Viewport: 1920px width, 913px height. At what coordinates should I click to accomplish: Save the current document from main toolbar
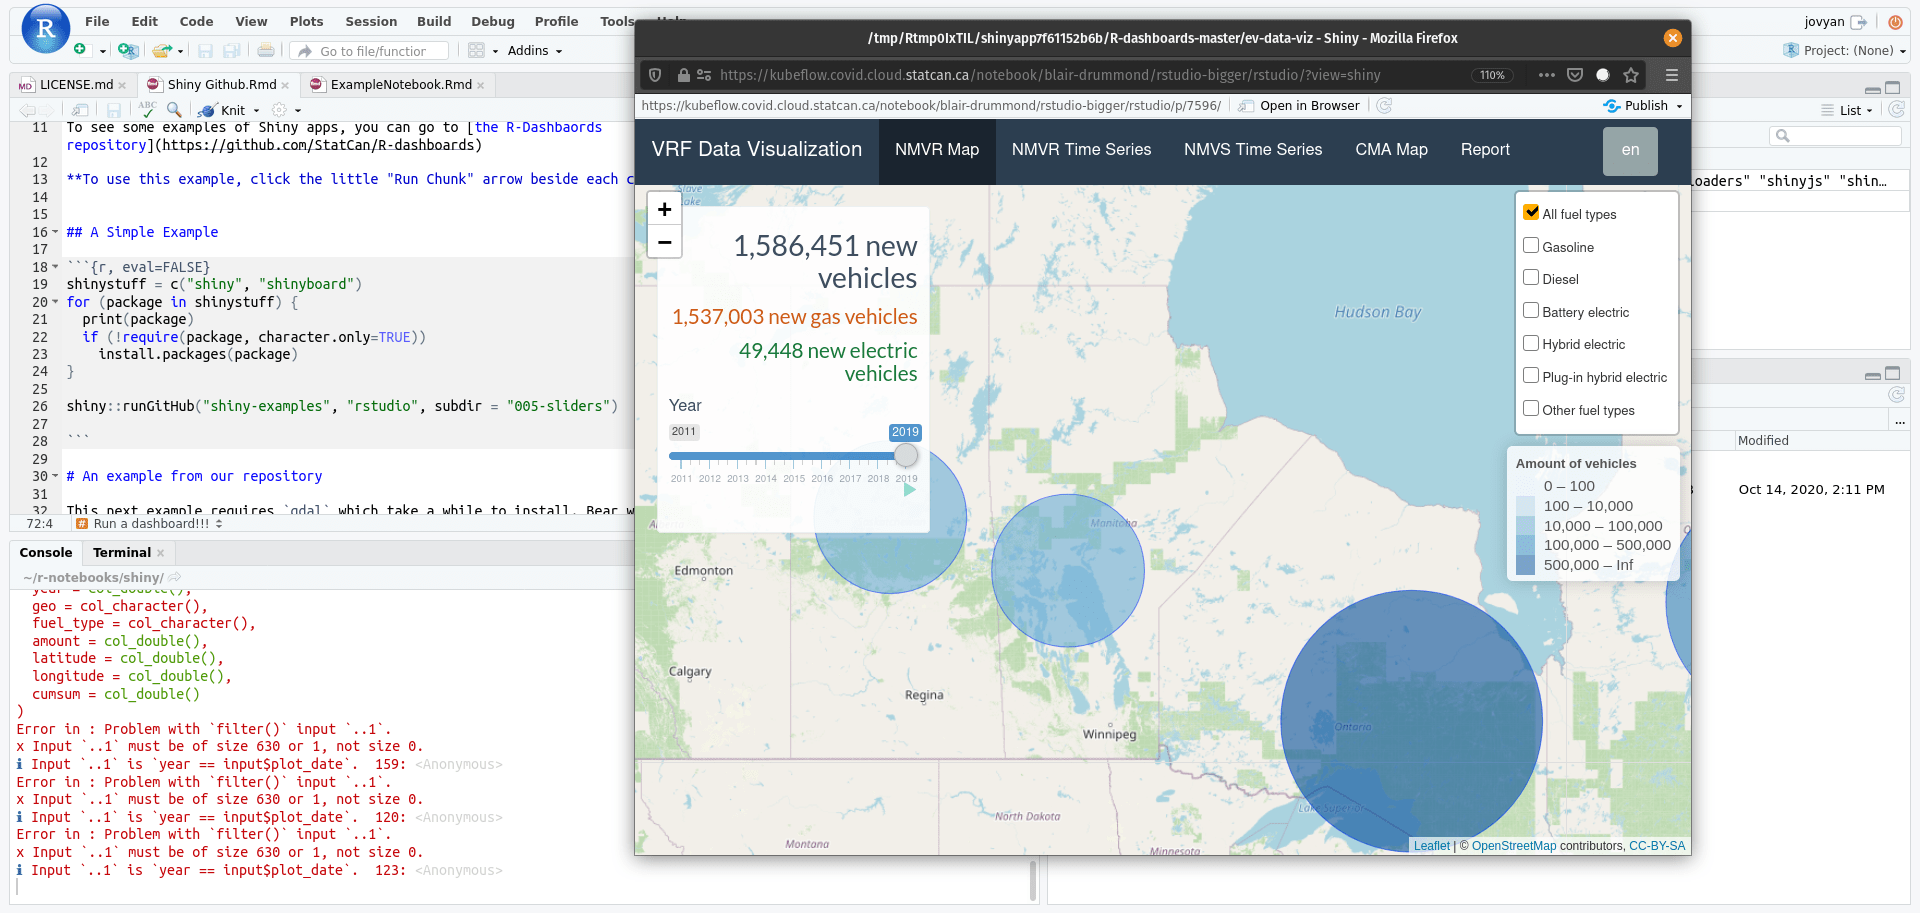(205, 50)
